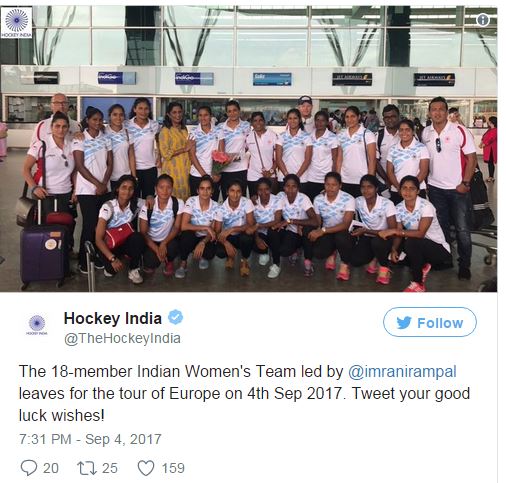
Task: Click the retweet arrows icon
Action: tap(87, 468)
